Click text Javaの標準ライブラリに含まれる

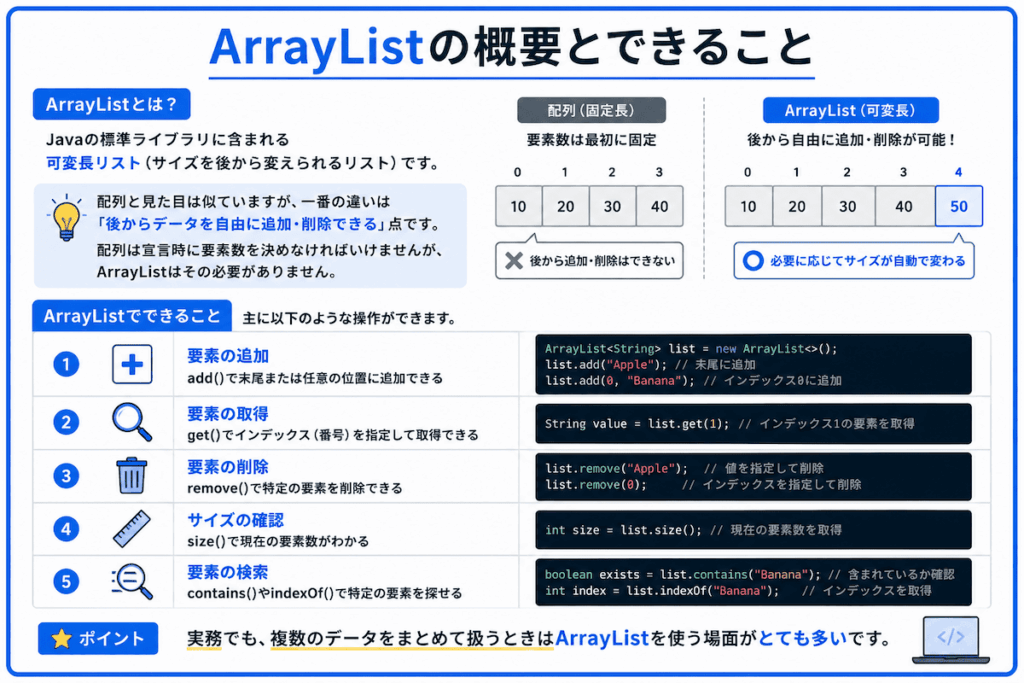point(167,139)
